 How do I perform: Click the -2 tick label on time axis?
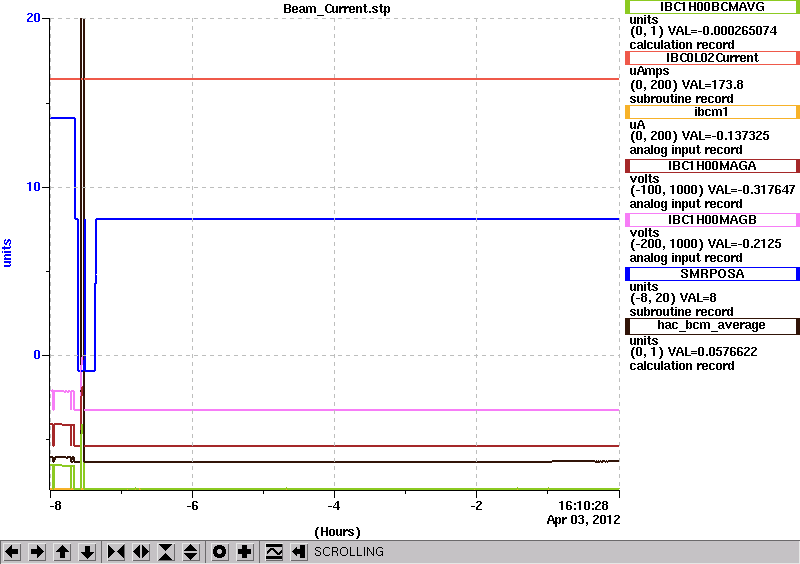476,506
